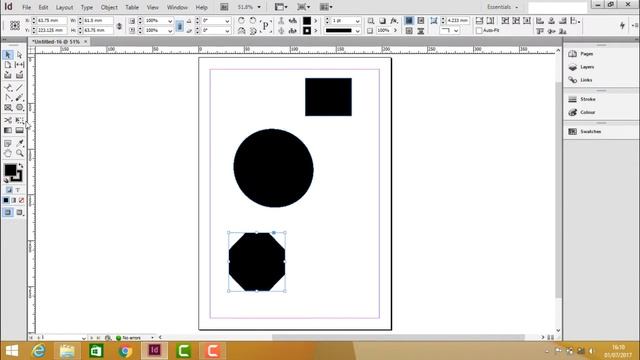Click the drop shadow effect icon

click(382, 21)
